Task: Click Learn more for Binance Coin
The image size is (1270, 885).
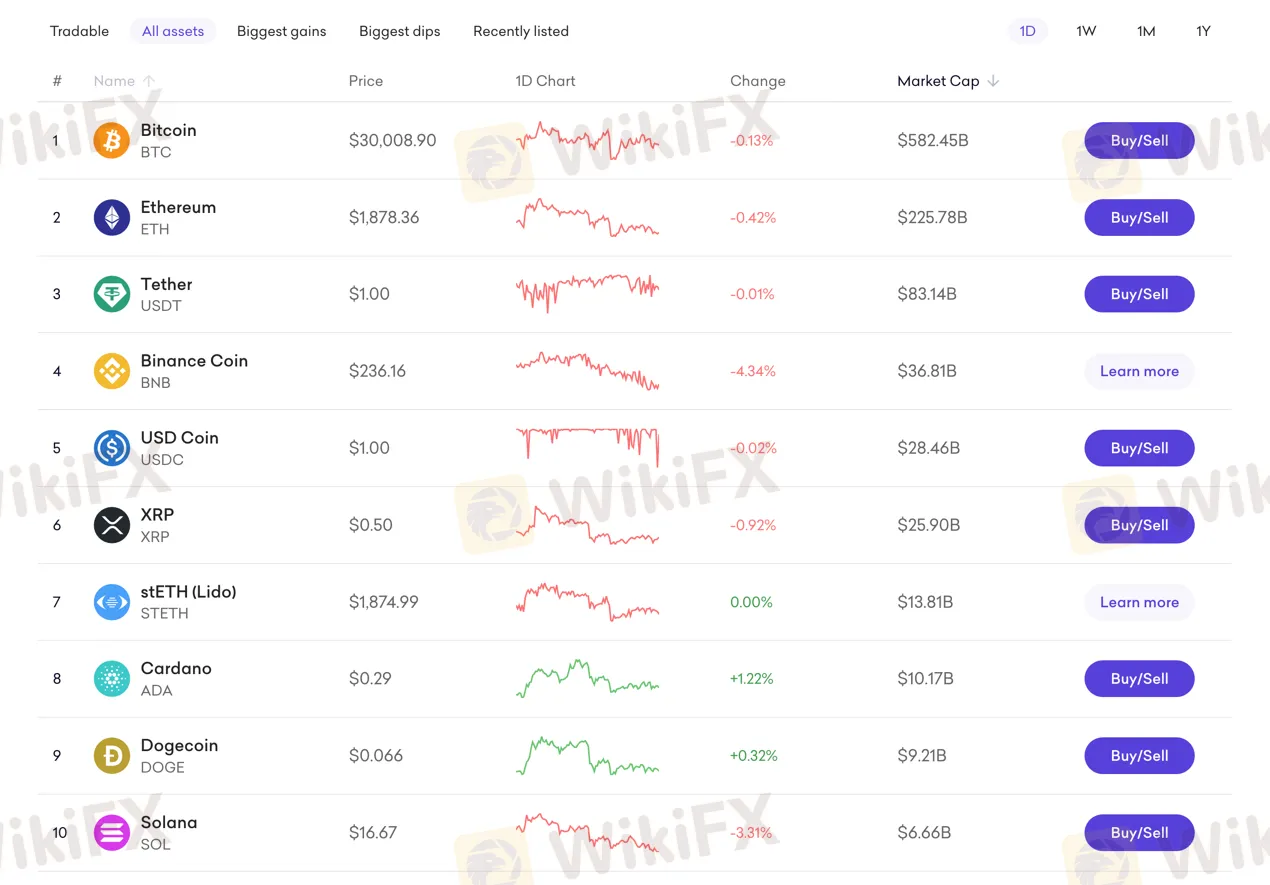Action: tap(1139, 371)
